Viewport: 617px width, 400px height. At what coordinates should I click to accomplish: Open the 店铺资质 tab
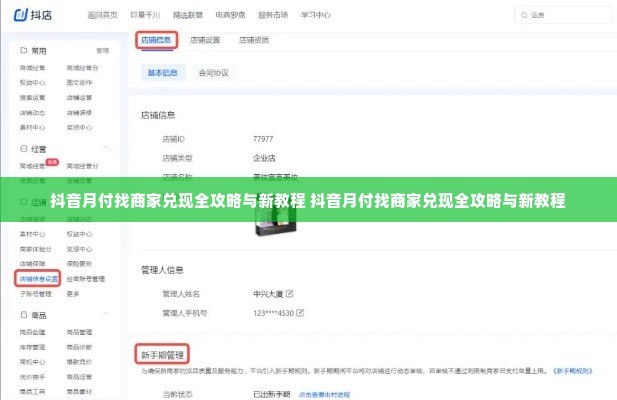[254, 40]
